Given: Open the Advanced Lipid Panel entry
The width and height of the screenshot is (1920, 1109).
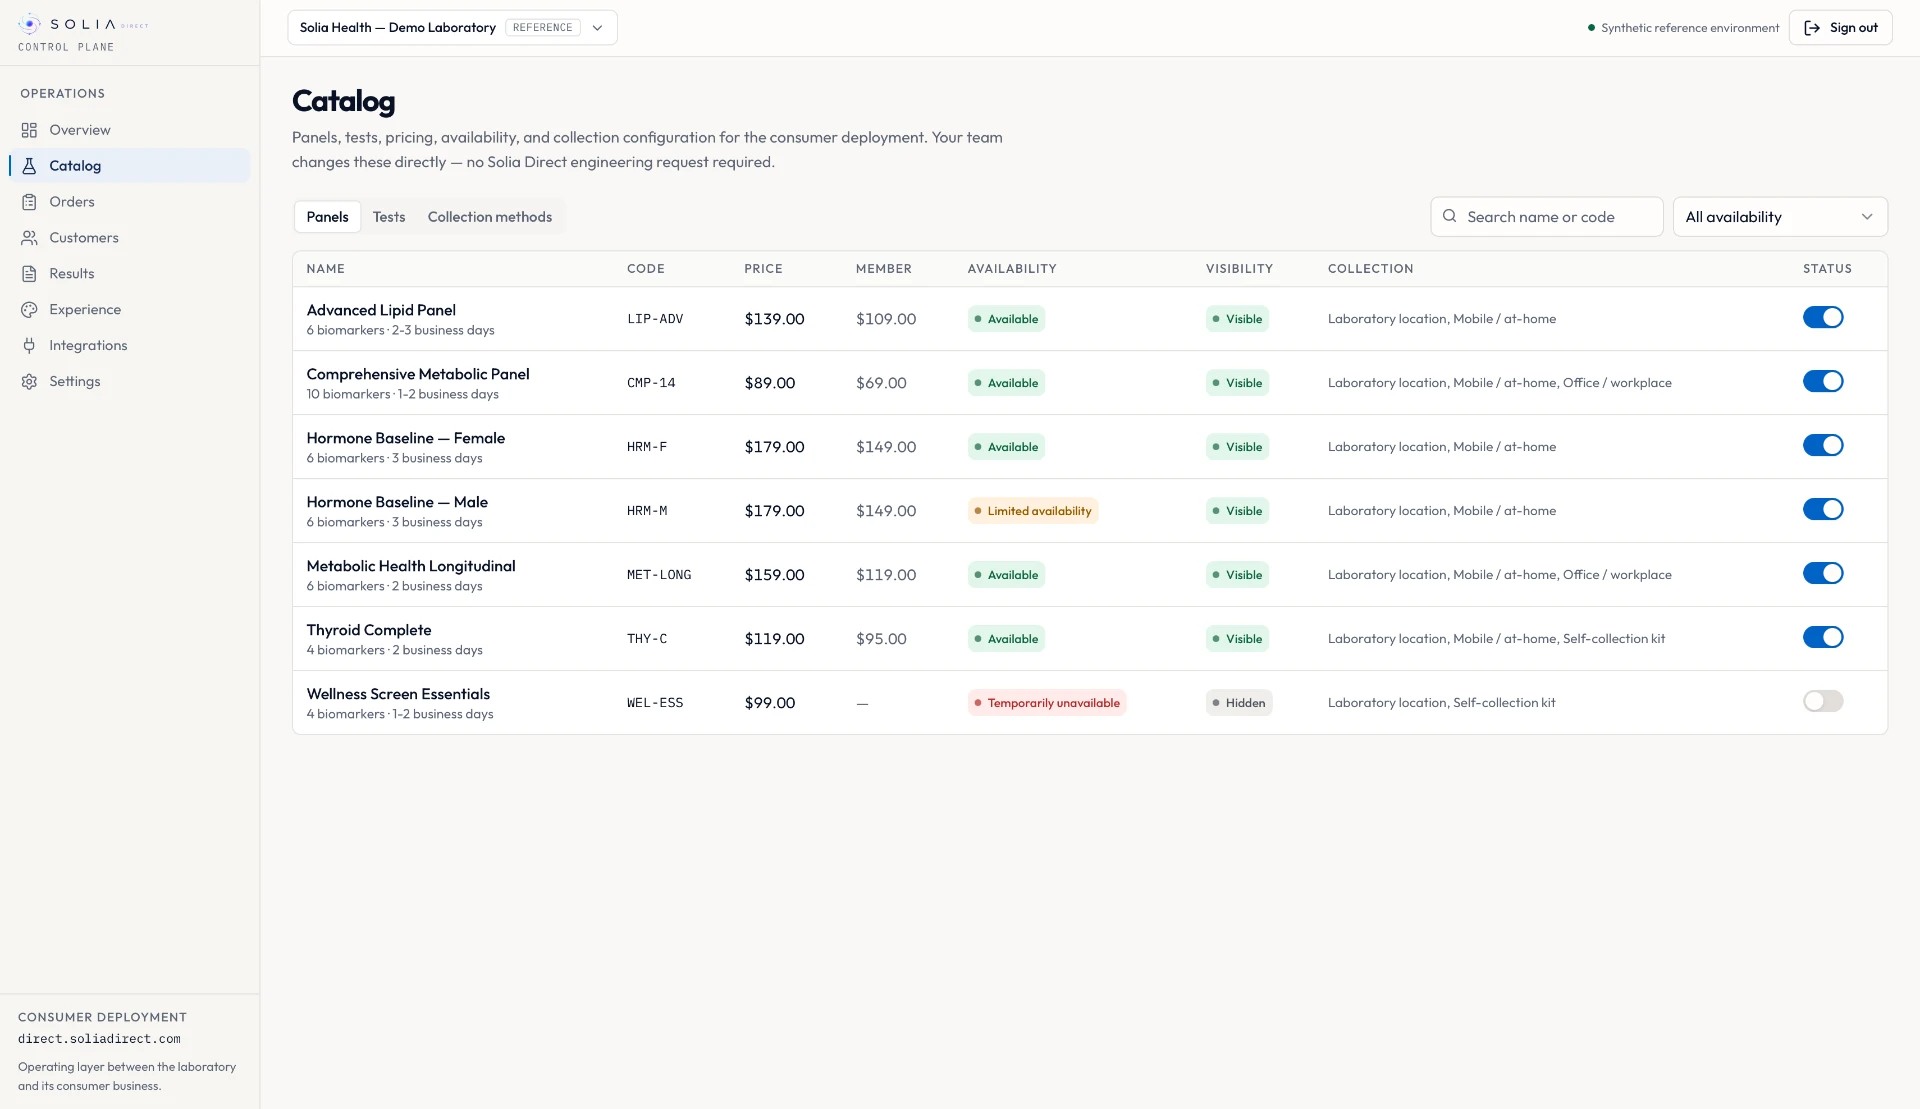Looking at the screenshot, I should pyautogui.click(x=381, y=310).
